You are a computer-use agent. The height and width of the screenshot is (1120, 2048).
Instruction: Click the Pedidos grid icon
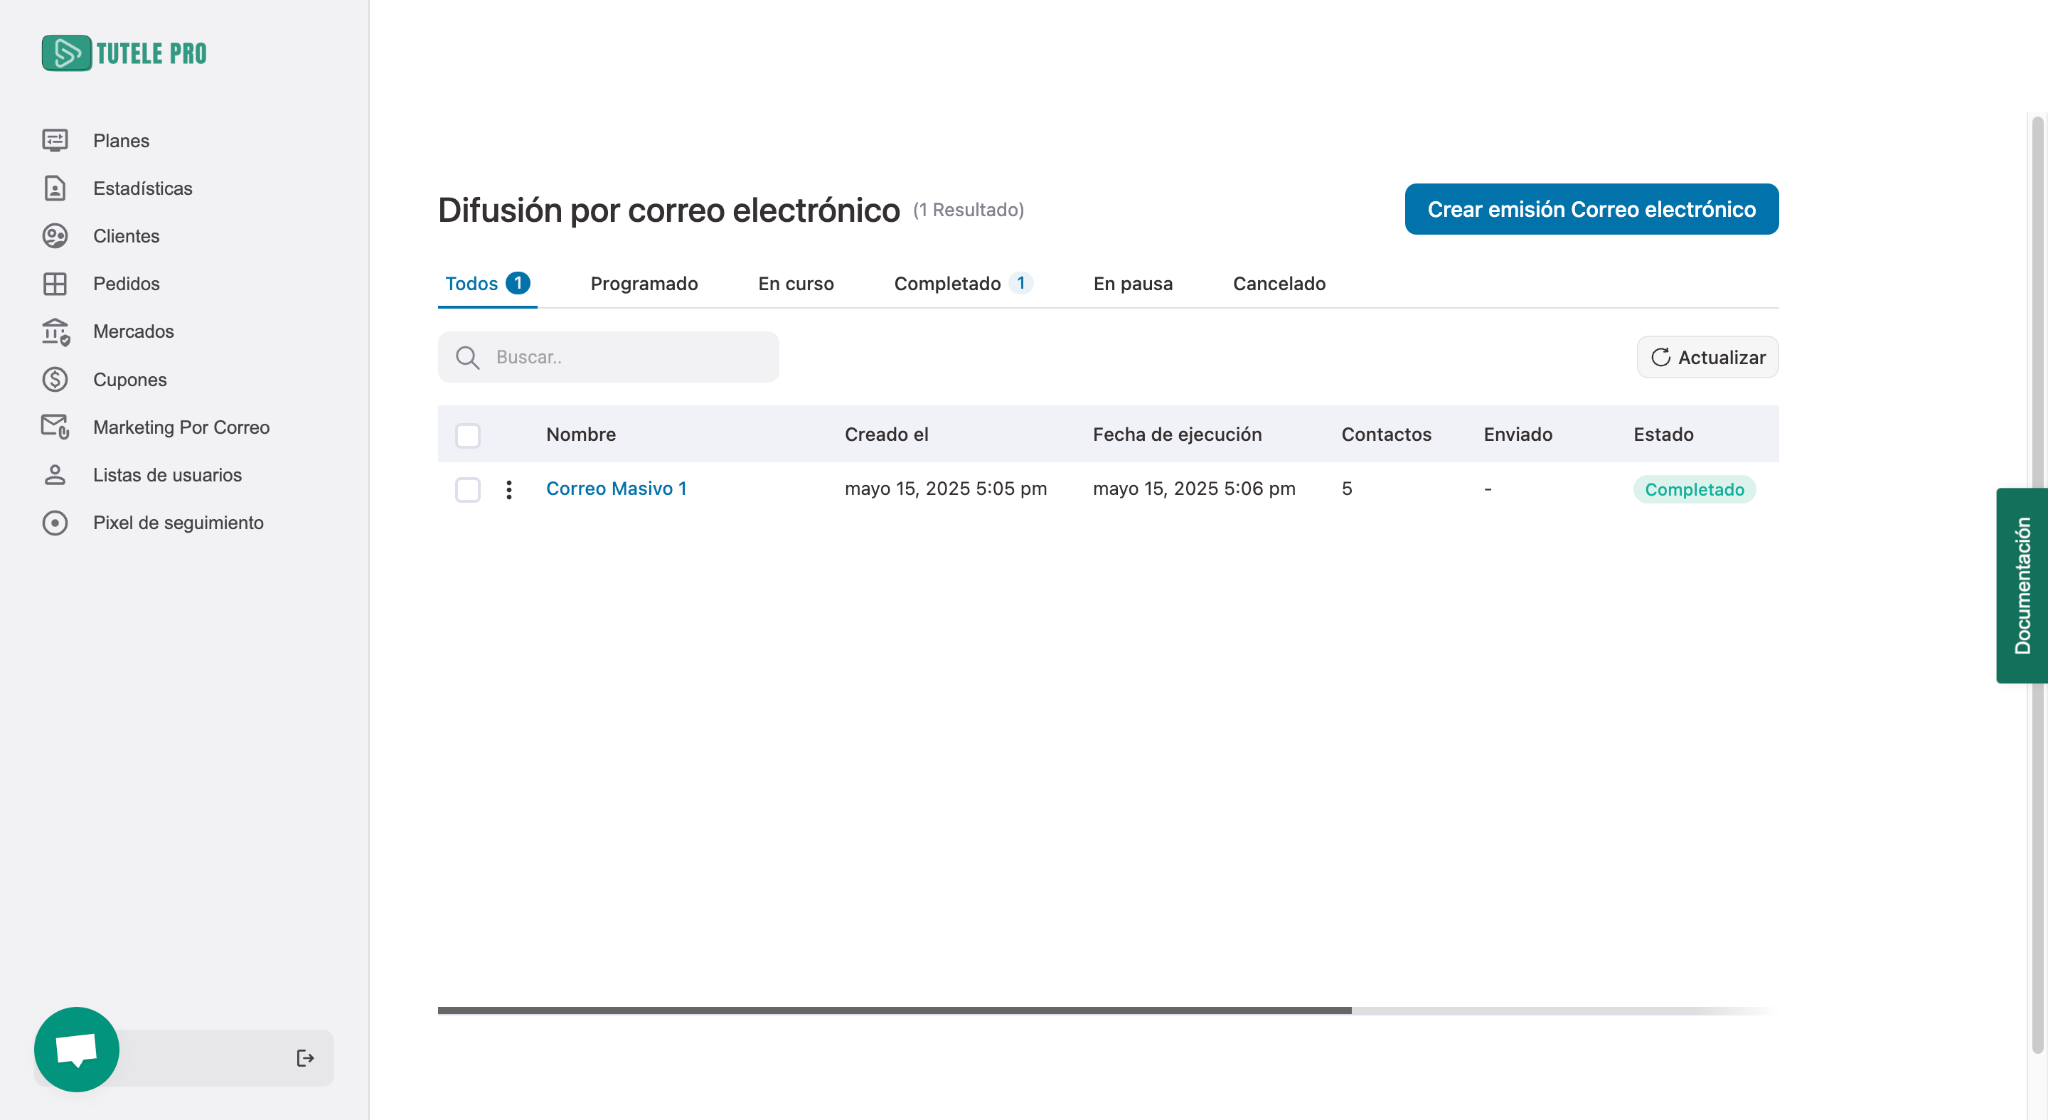pos(55,284)
